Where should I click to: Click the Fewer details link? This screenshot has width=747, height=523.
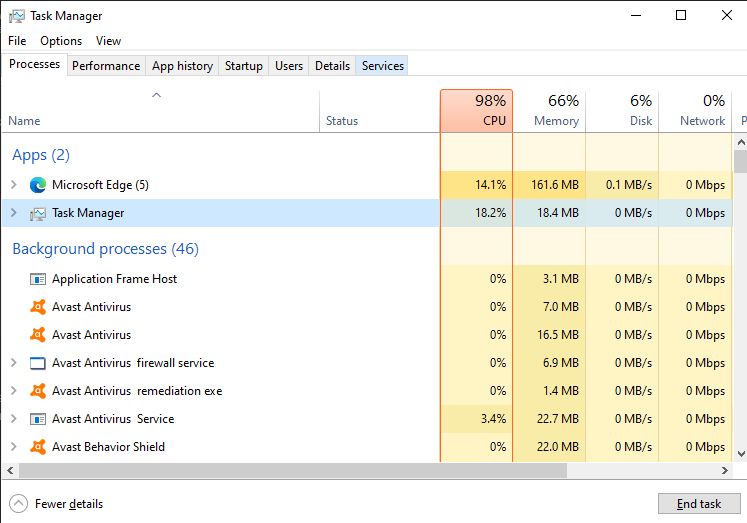(x=69, y=503)
